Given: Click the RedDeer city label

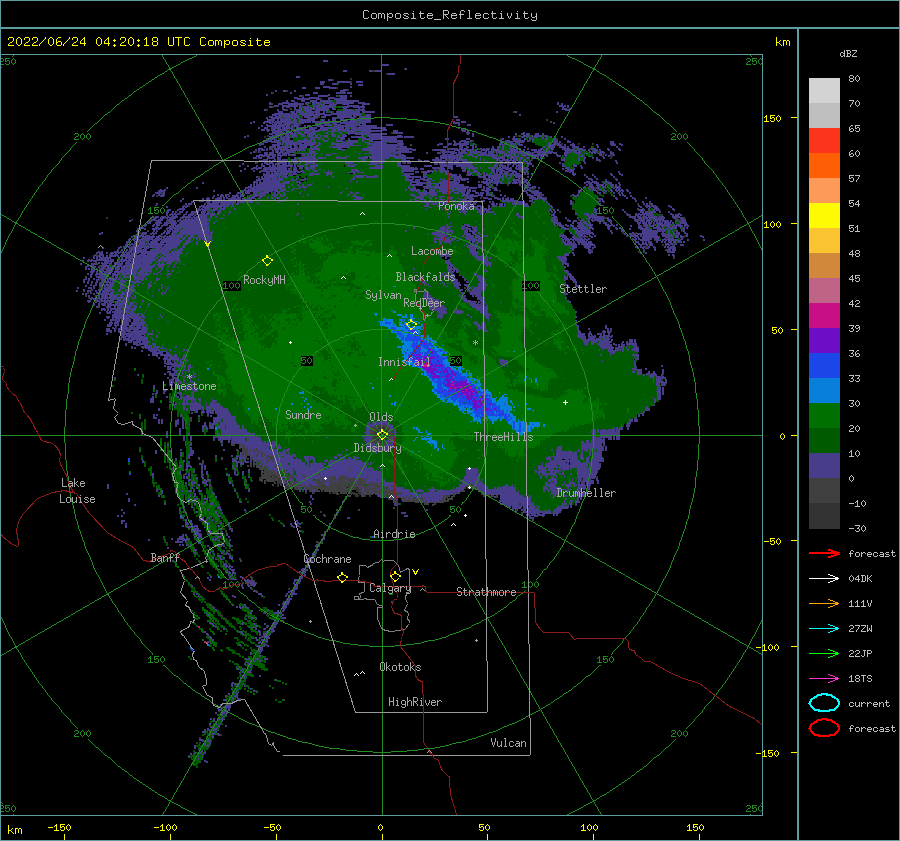Looking at the screenshot, I should pyautogui.click(x=424, y=303).
